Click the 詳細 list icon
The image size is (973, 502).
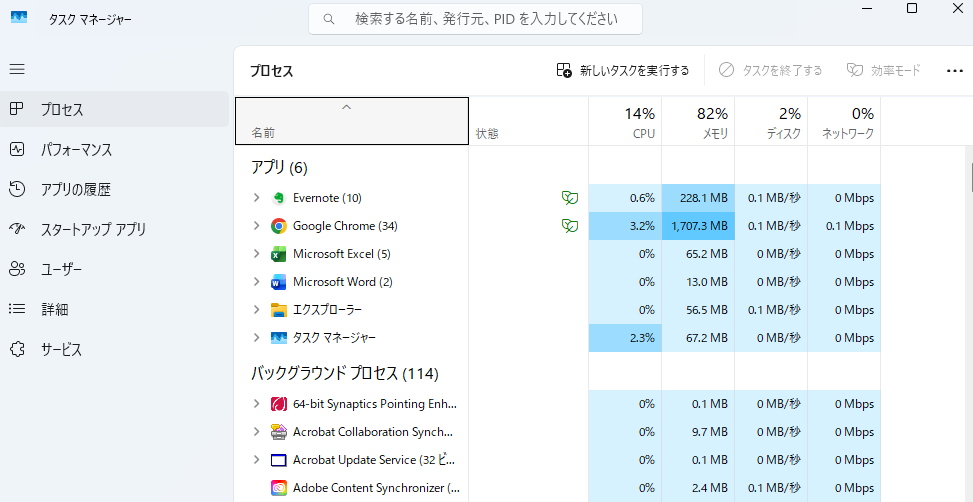pyautogui.click(x=17, y=309)
